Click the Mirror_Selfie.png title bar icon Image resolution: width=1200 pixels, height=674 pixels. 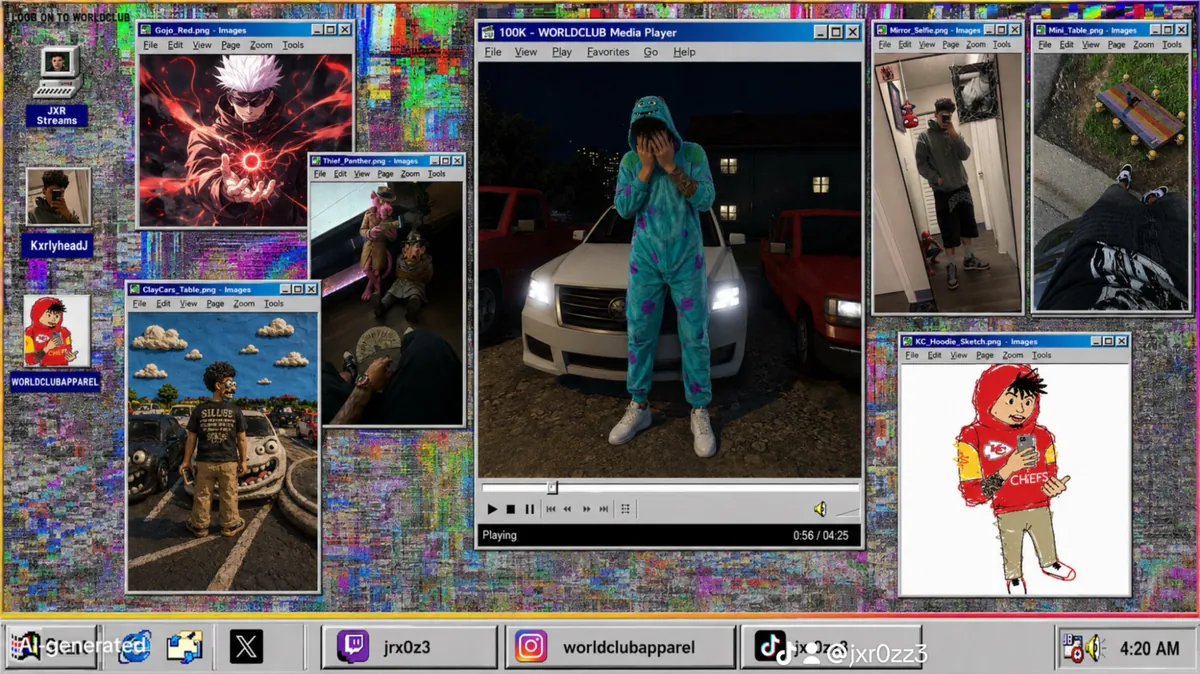[882, 30]
